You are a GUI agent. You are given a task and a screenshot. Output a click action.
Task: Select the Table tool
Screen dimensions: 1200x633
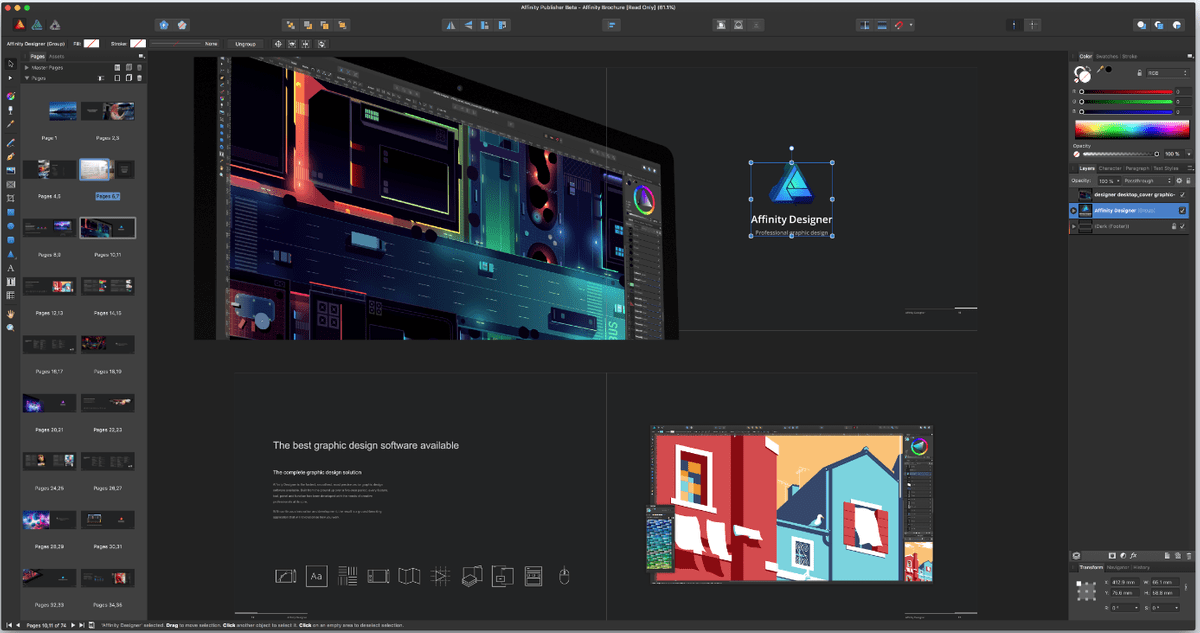click(x=11, y=295)
